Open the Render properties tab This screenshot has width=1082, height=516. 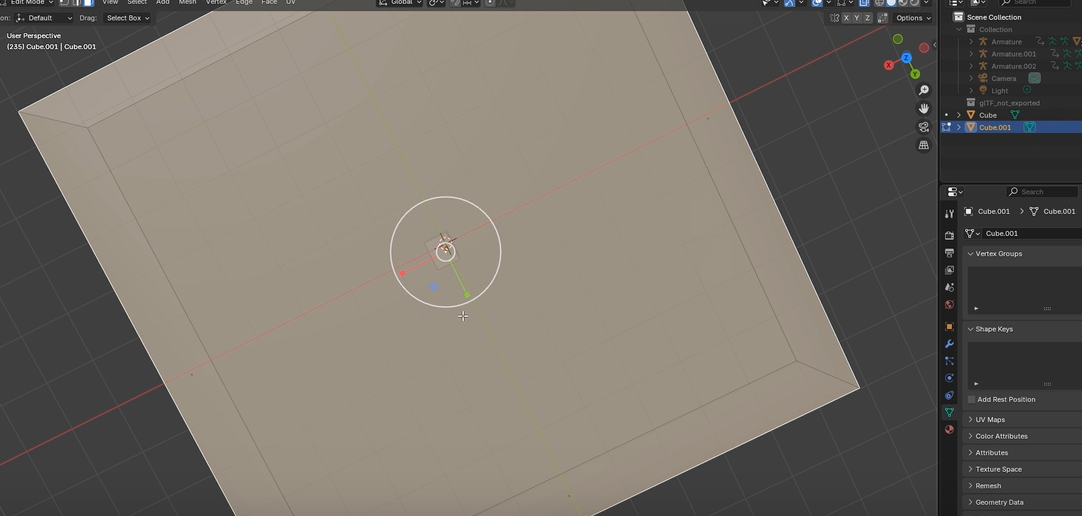point(950,236)
